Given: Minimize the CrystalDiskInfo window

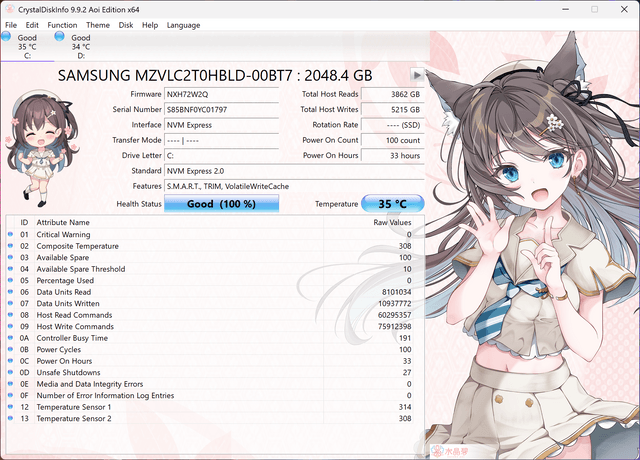Looking at the screenshot, I should point(565,9).
